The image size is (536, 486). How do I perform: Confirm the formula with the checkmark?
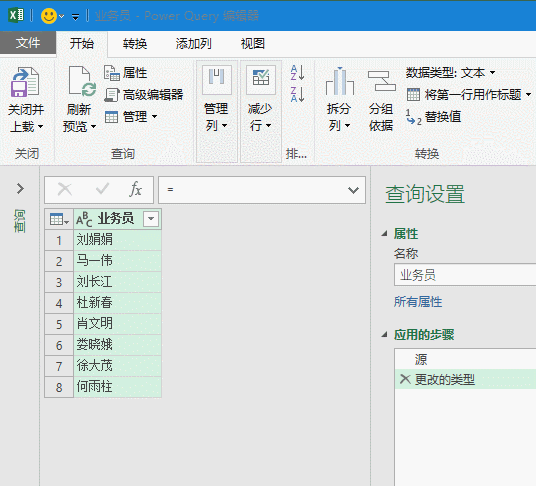pyautogui.click(x=102, y=189)
